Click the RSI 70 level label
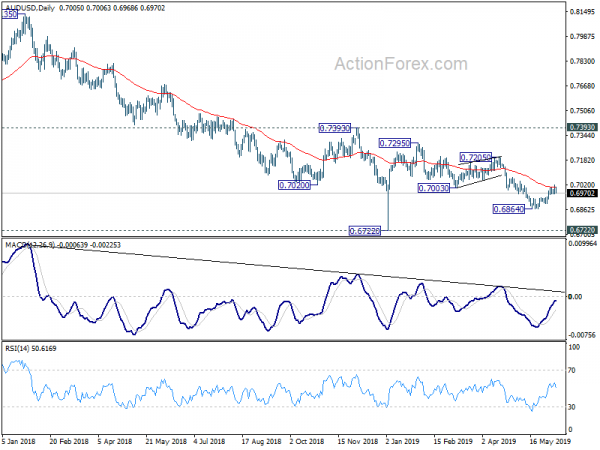 point(572,370)
